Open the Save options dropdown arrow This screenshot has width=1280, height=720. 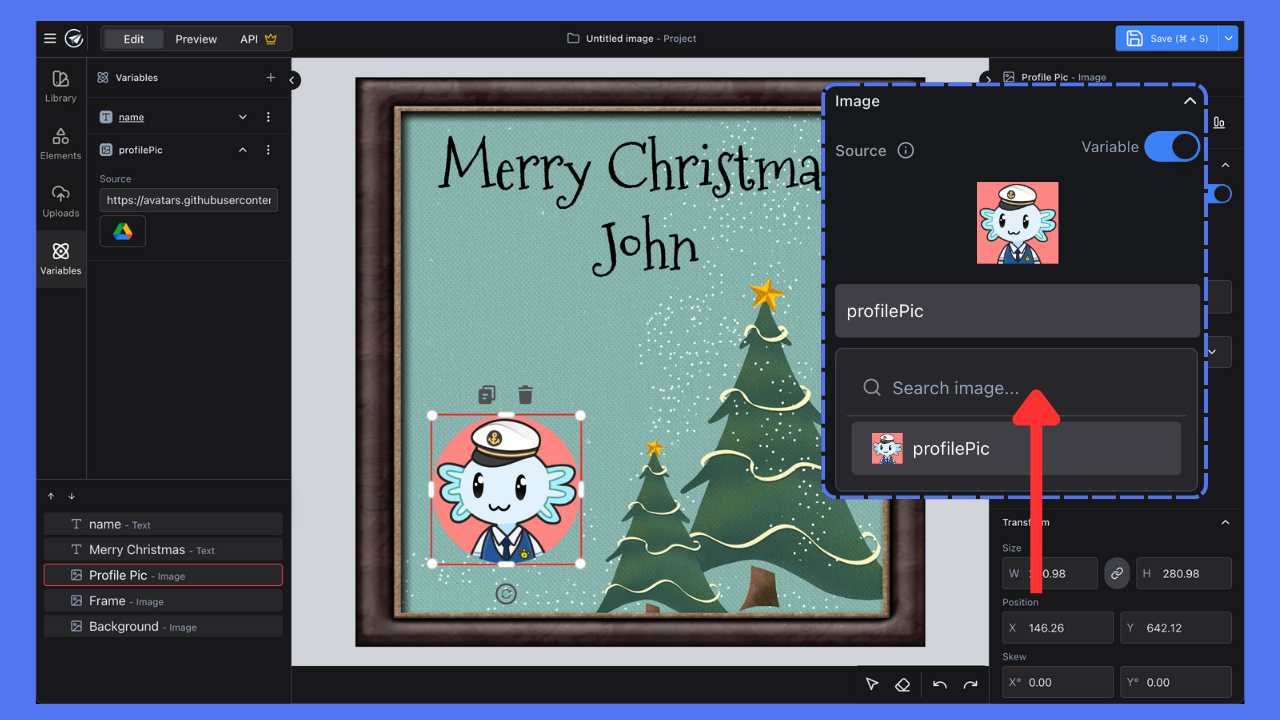1228,38
